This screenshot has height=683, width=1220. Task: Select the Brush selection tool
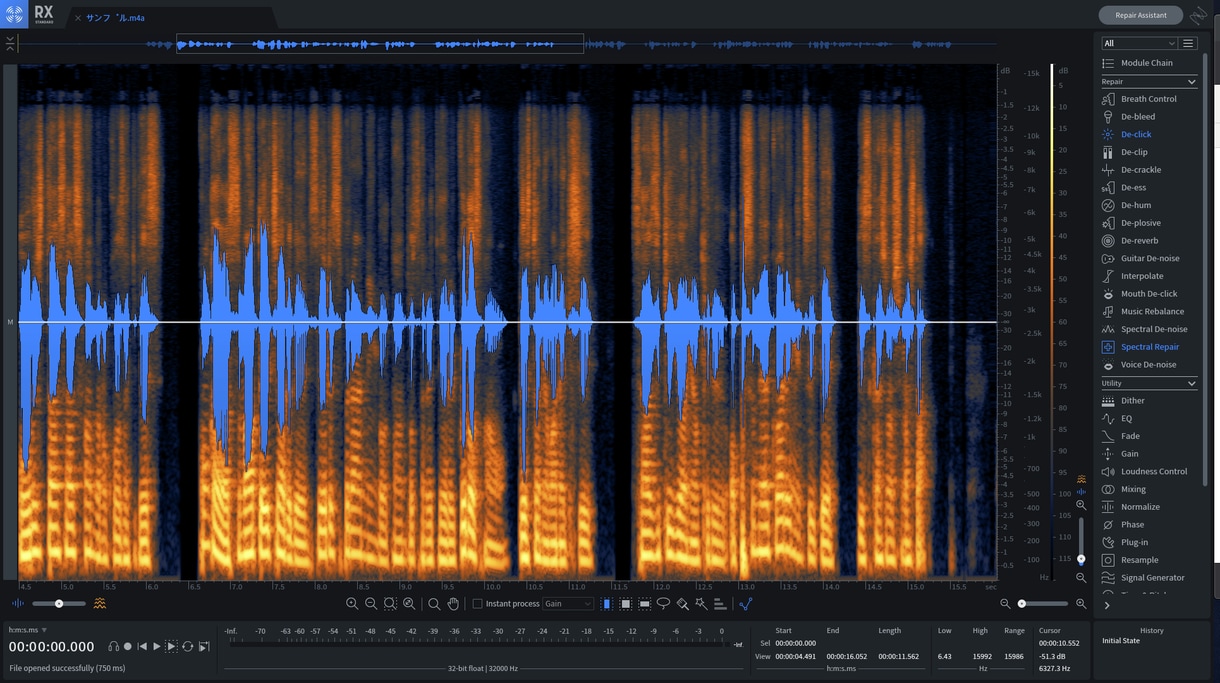click(x=682, y=604)
